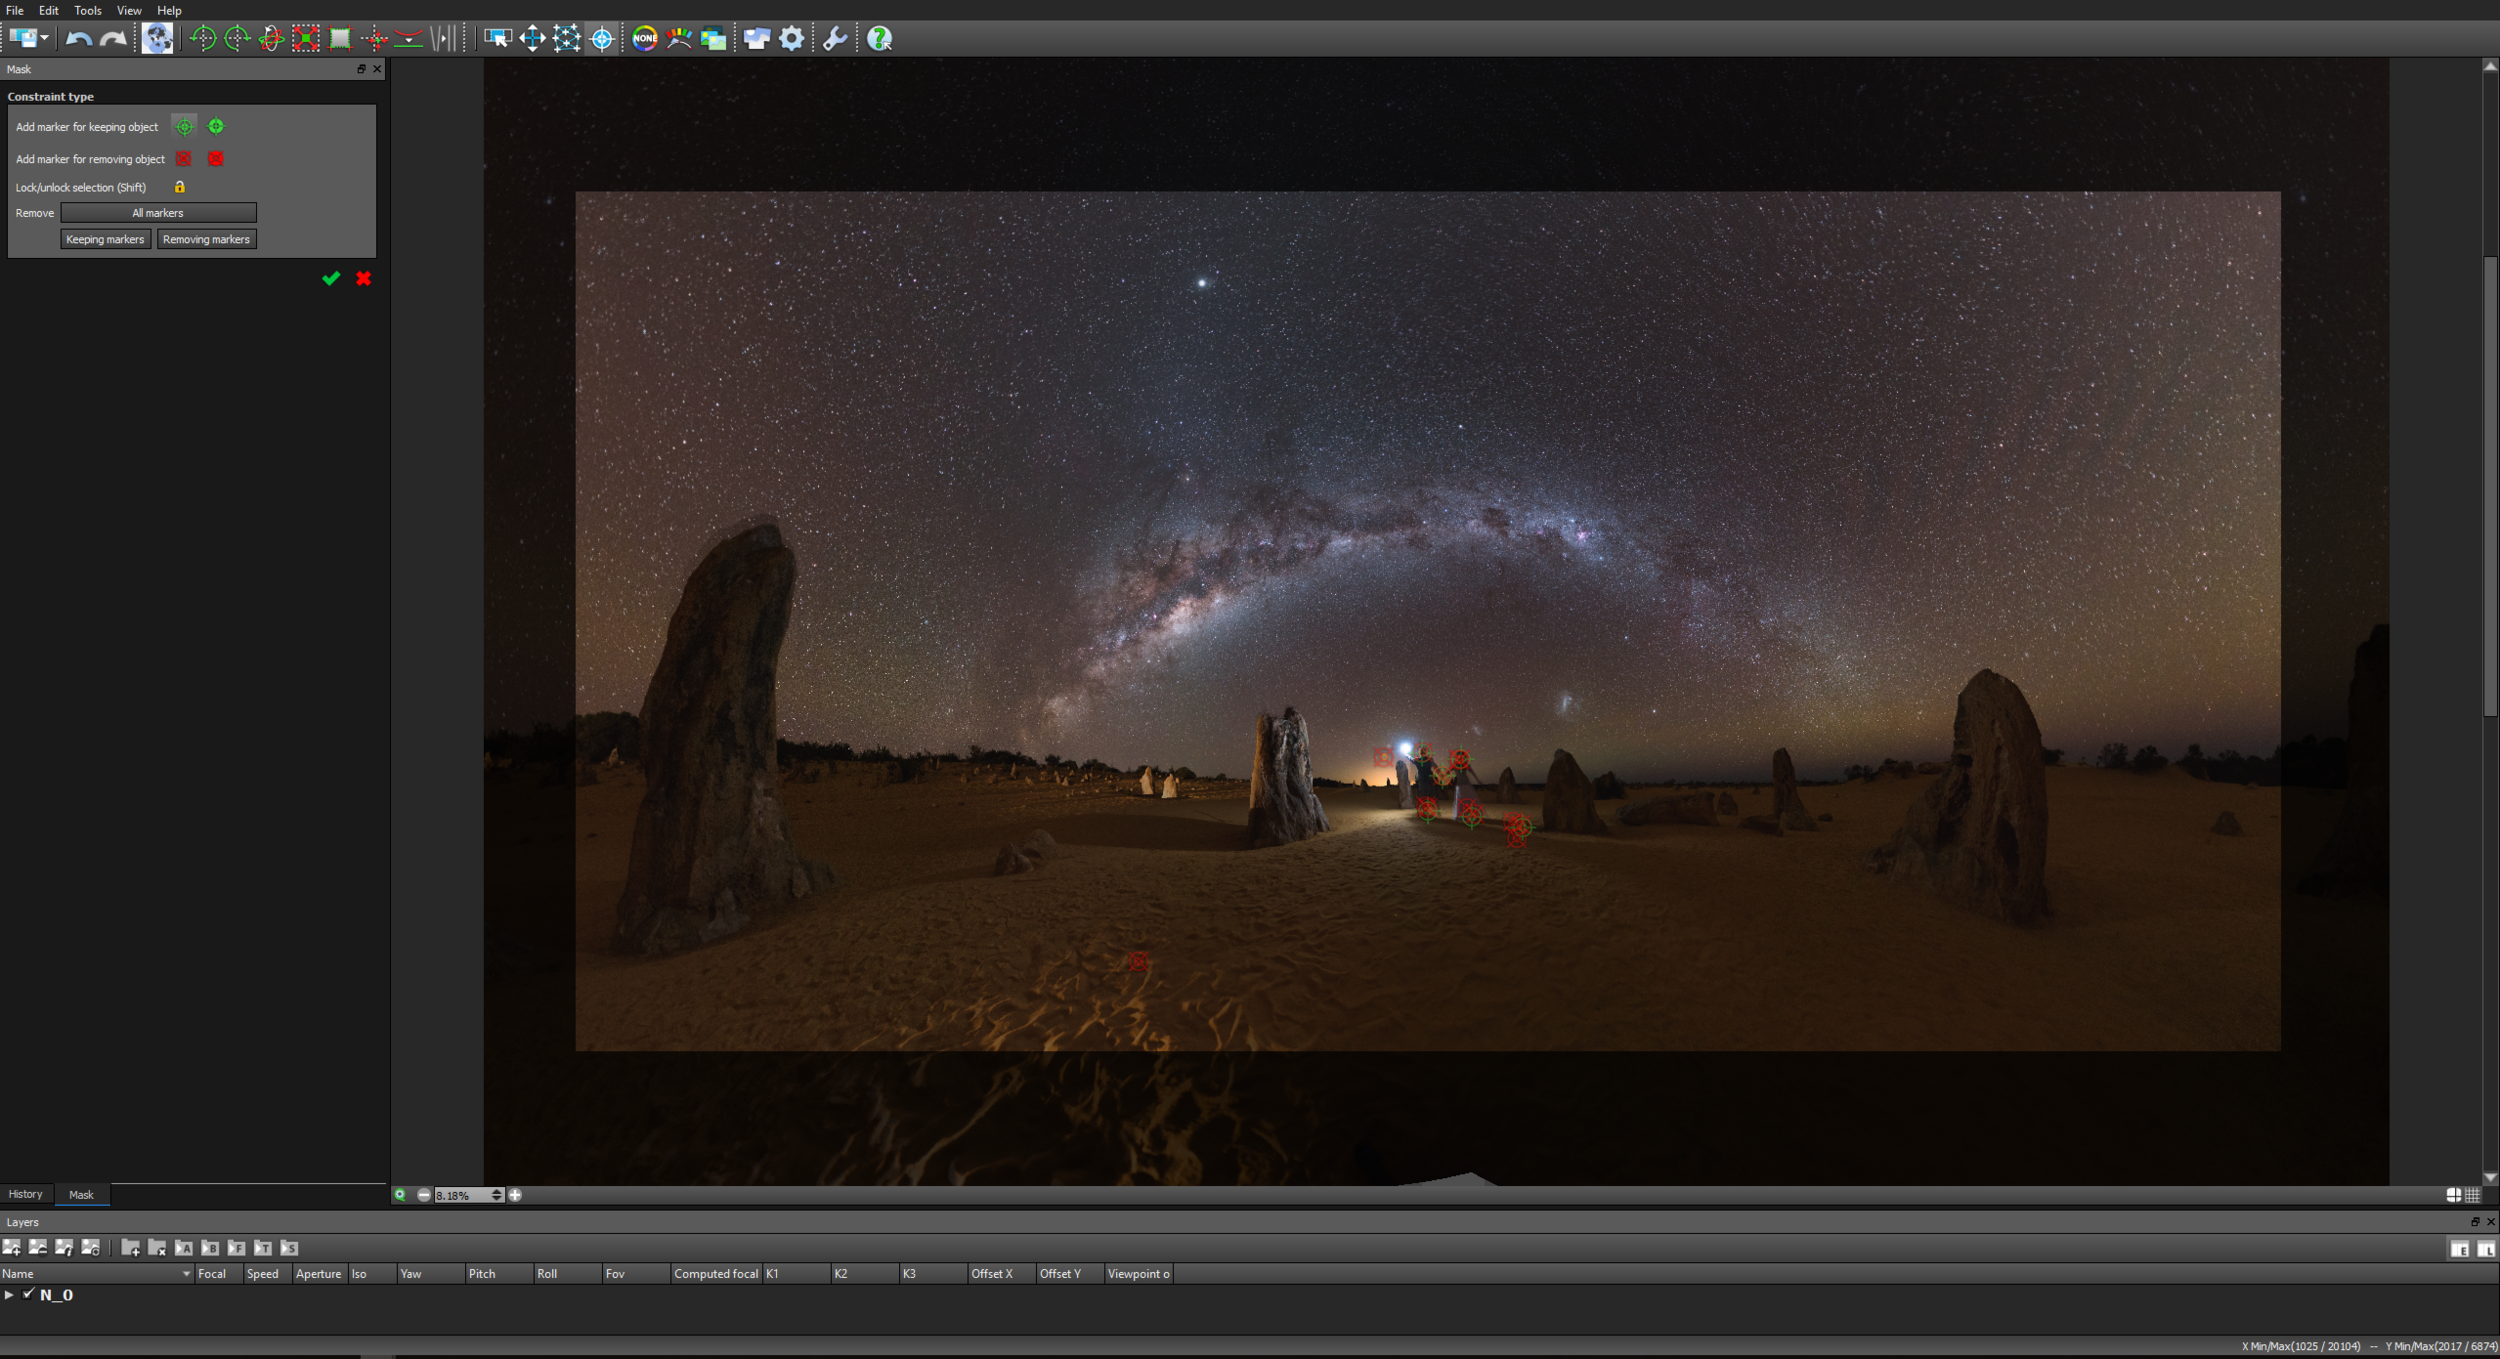2500x1359 pixels.
Task: Click the zoom in plus button
Action: 515,1195
